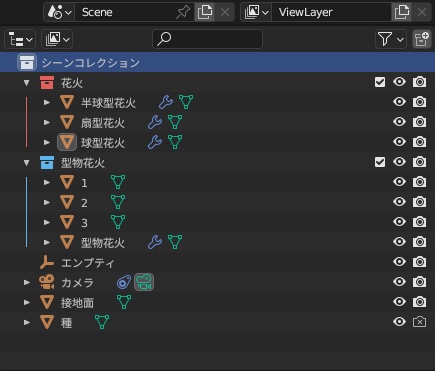Select the シーンコレクション row
The width and height of the screenshot is (435, 371).
pyautogui.click(x=217, y=62)
